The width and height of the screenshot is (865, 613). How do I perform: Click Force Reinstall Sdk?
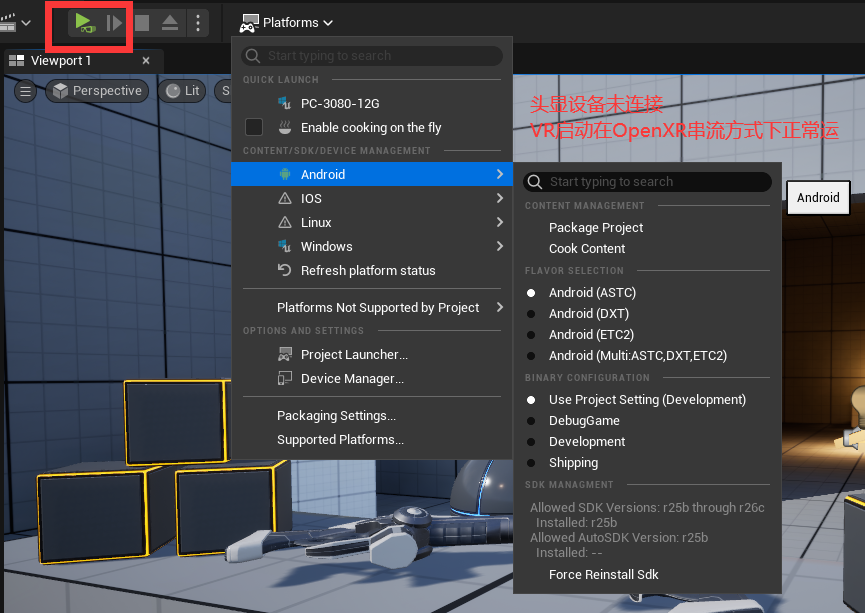(647, 574)
